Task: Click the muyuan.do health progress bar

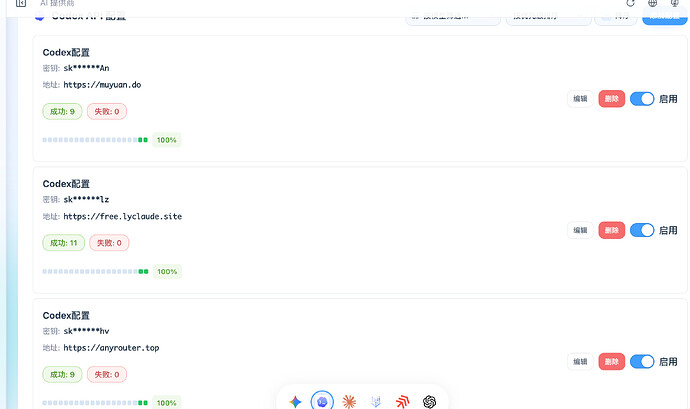Action: [95, 140]
